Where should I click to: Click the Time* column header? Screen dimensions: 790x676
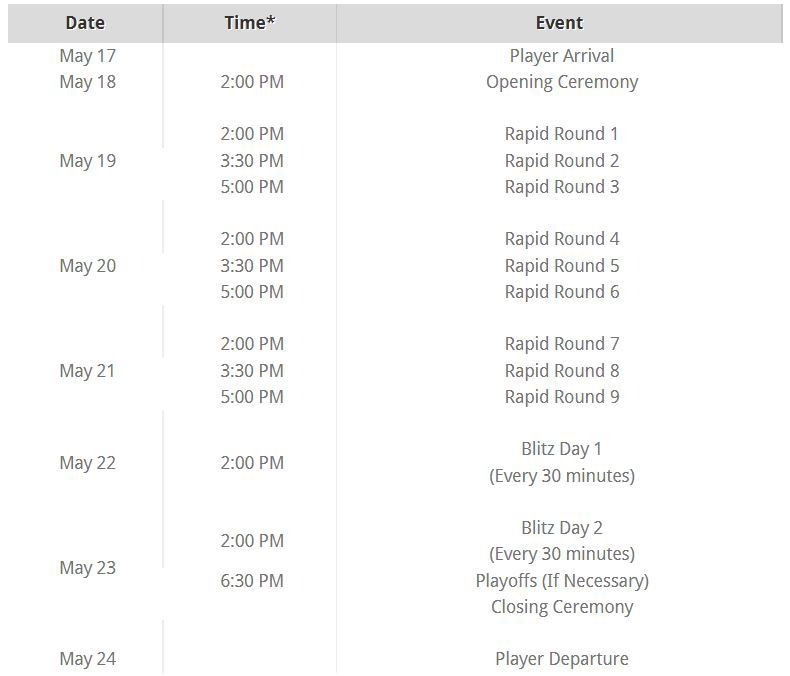coord(250,23)
